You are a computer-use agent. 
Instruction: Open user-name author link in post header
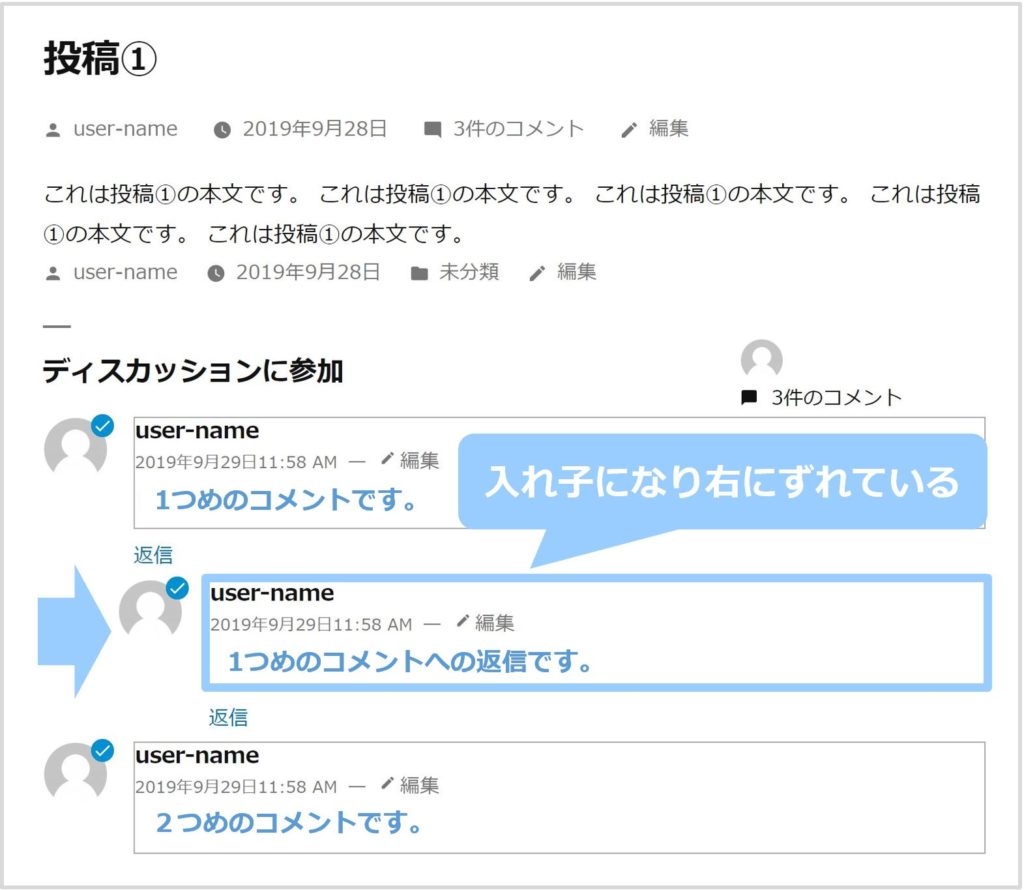[125, 129]
